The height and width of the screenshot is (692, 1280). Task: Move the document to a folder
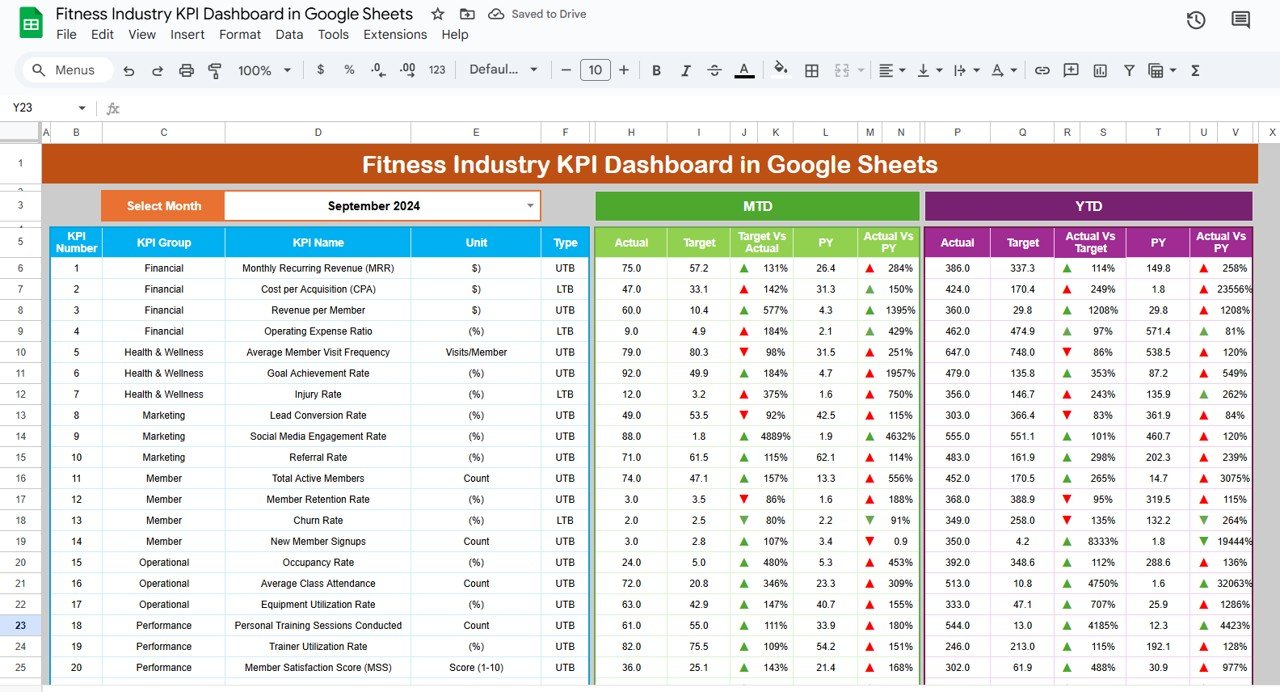(467, 14)
